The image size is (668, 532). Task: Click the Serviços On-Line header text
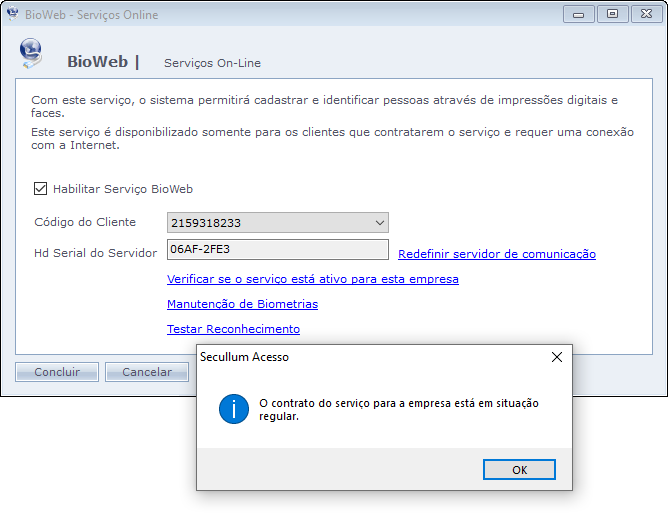tap(212, 63)
